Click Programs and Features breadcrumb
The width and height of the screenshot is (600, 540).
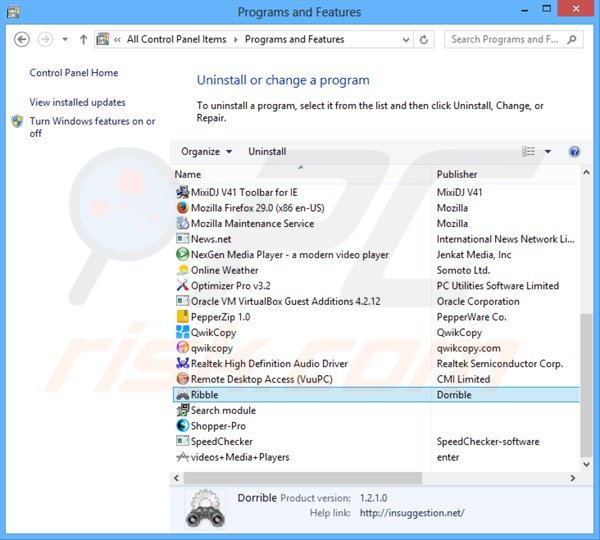[294, 39]
